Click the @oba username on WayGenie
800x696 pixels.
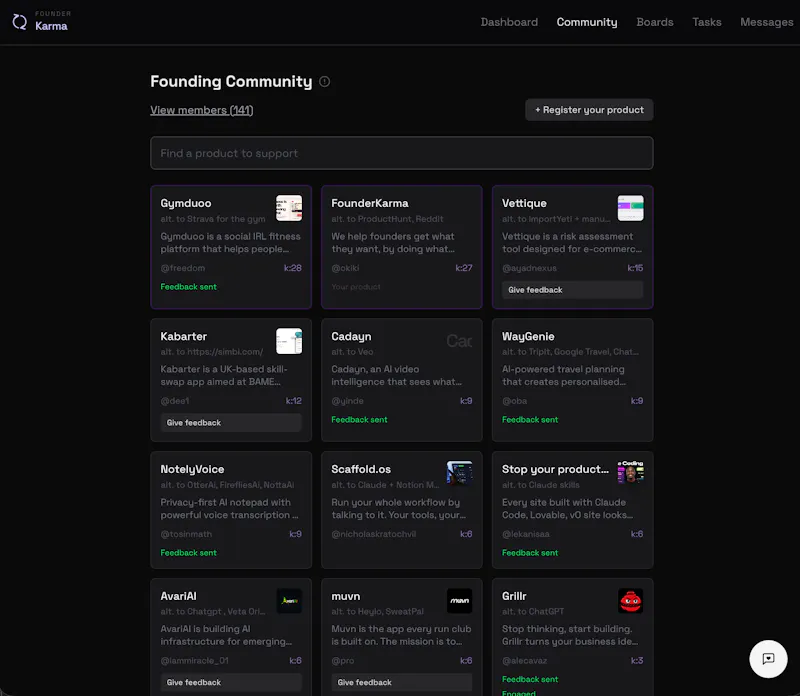514,401
